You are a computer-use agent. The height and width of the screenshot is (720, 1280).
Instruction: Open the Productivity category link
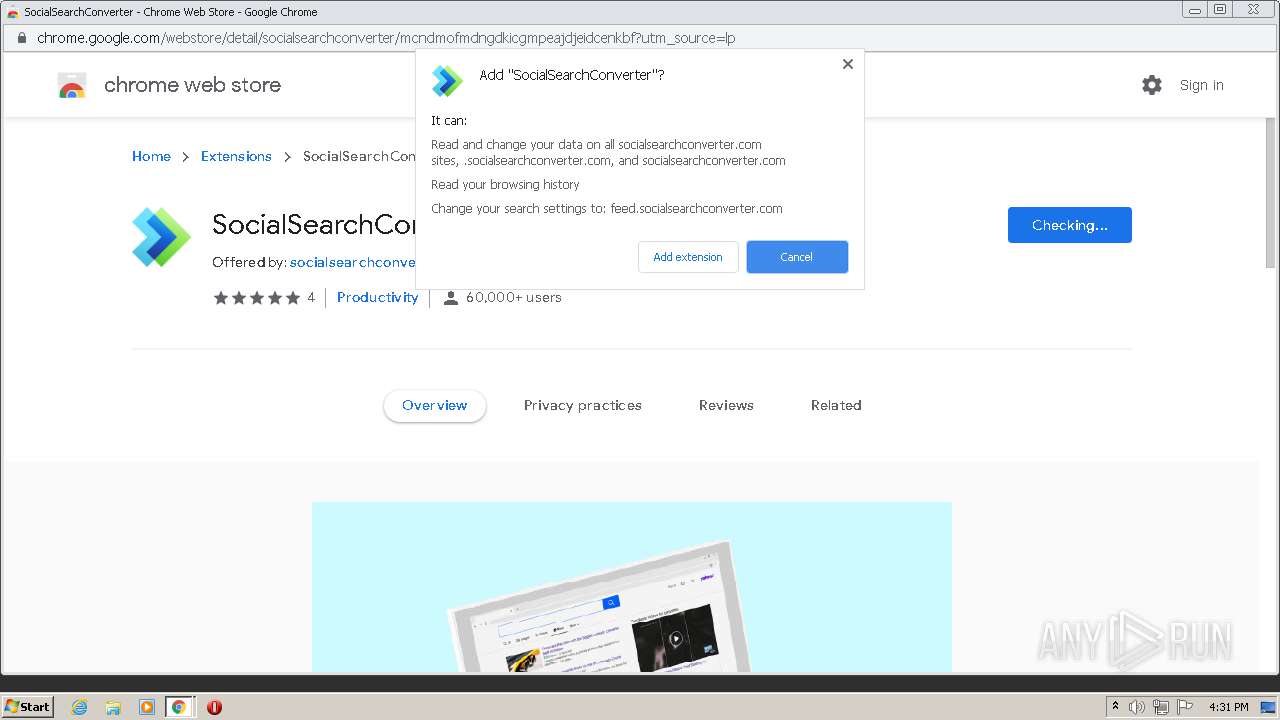[x=377, y=297]
